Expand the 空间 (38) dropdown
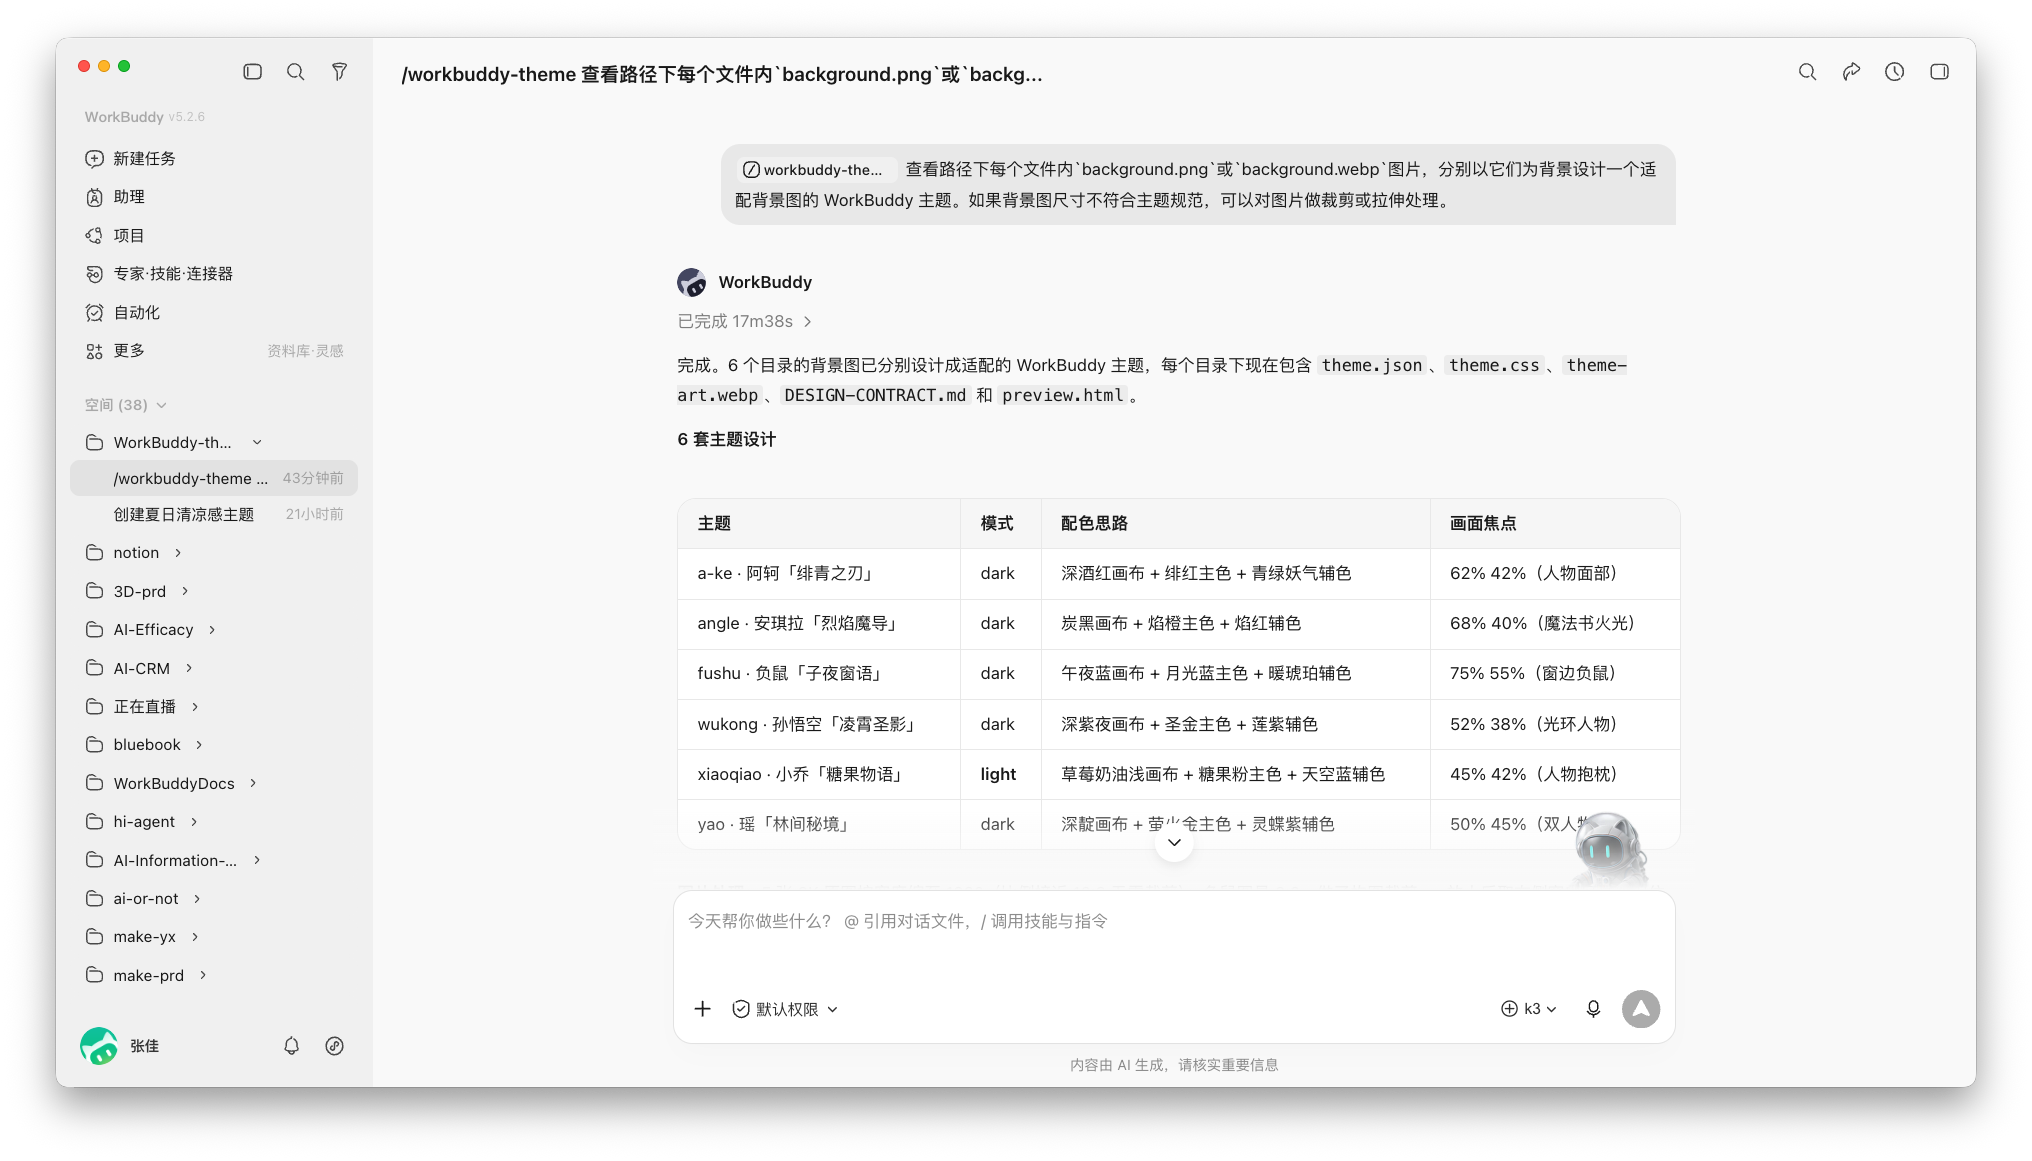 [x=126, y=405]
